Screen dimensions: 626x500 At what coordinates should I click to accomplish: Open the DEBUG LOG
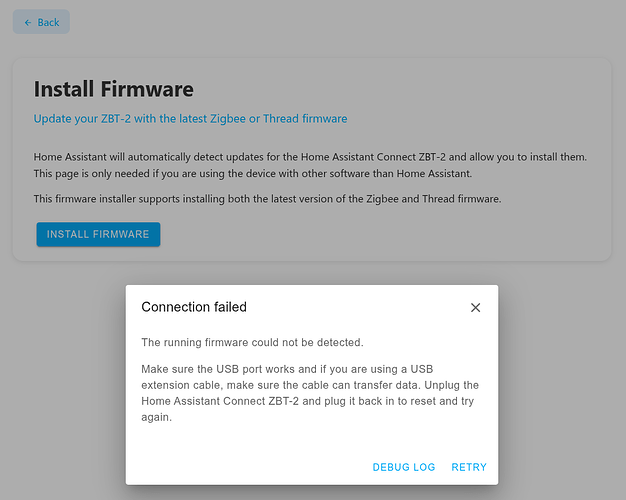point(404,467)
